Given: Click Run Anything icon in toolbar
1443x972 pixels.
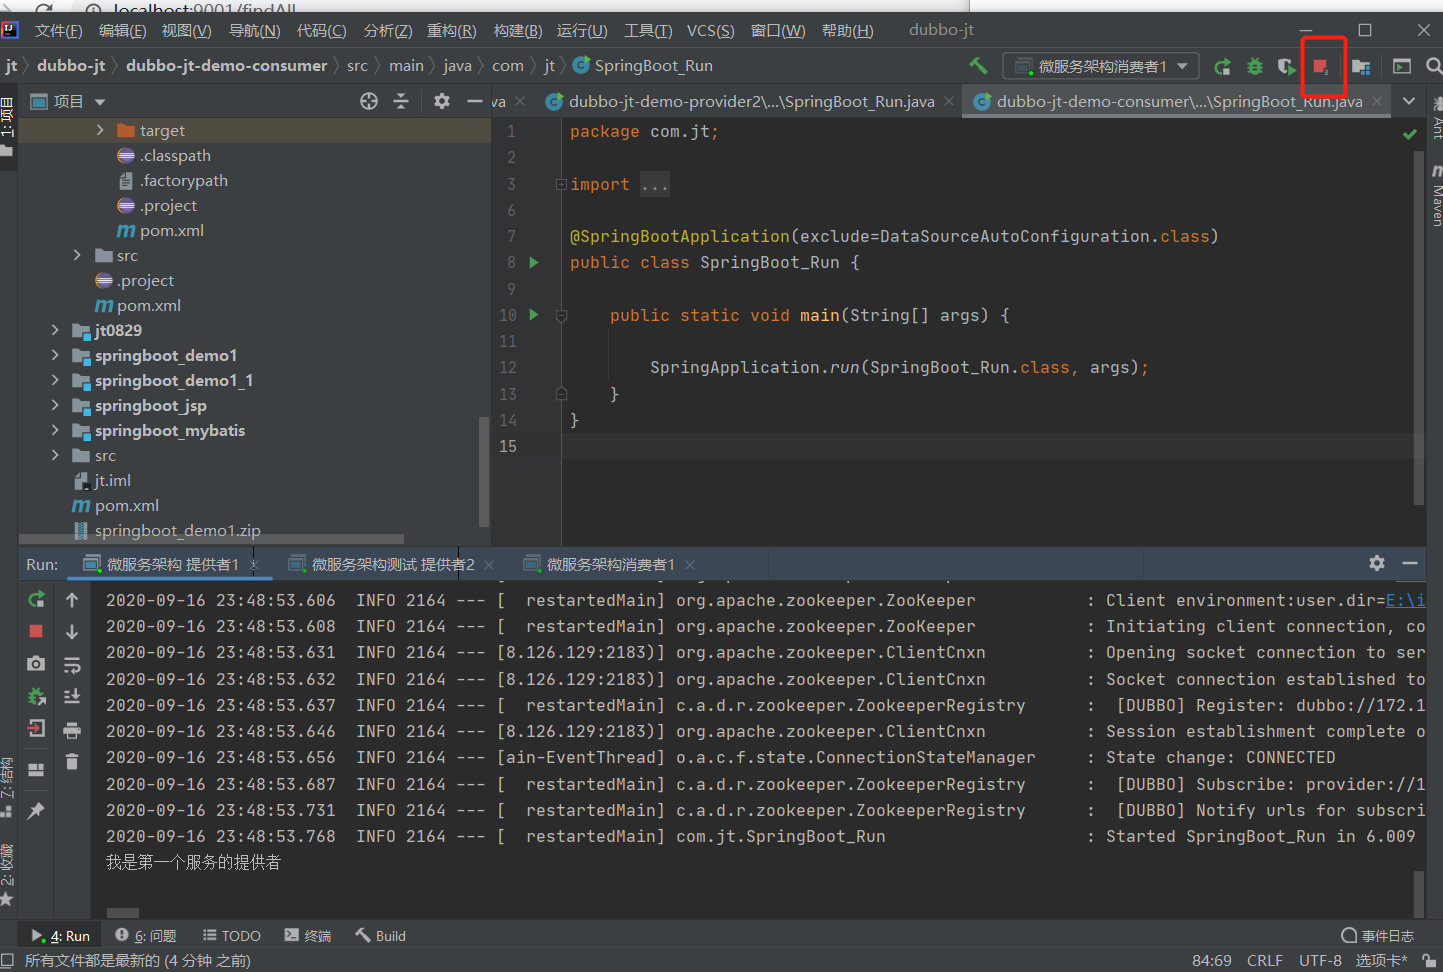Looking at the screenshot, I should coord(1402,66).
